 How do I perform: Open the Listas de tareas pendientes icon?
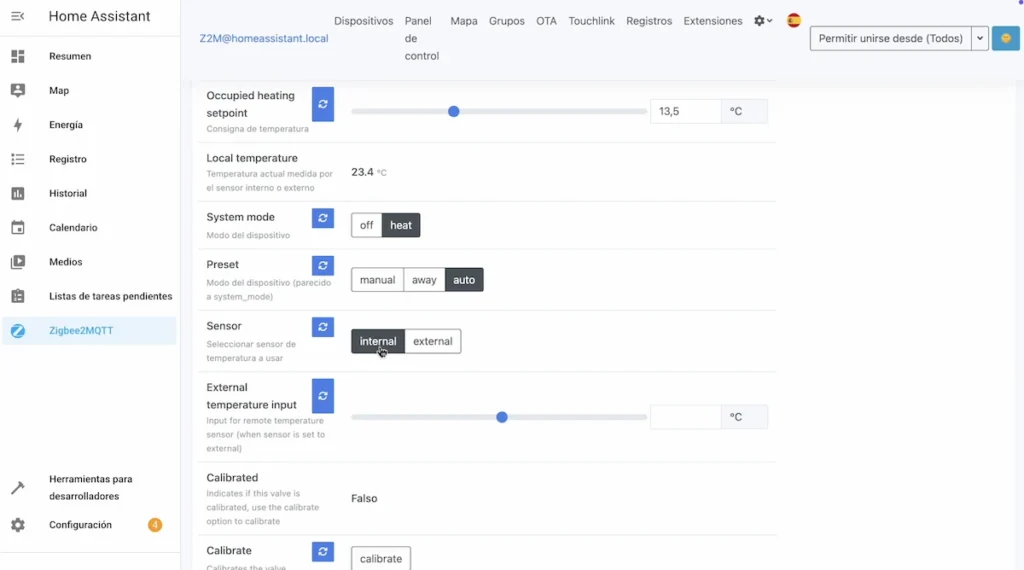point(18,296)
